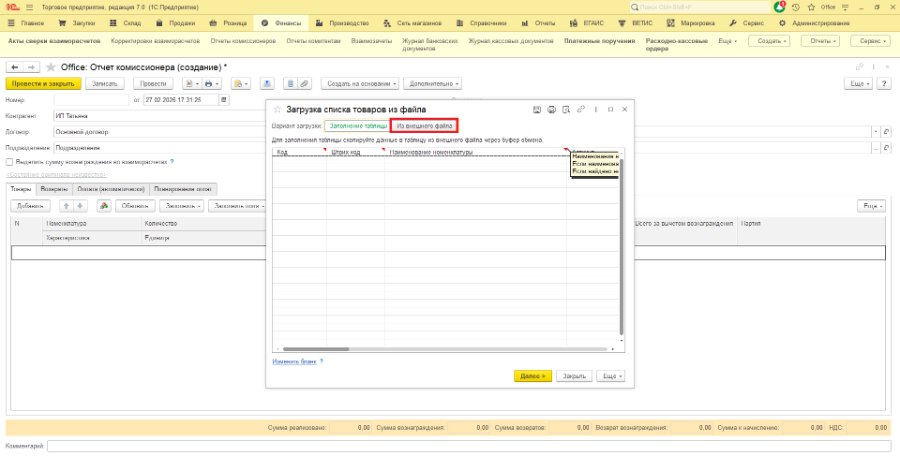Switch to the Товары tab
The image size is (900, 456).
(x=21, y=189)
